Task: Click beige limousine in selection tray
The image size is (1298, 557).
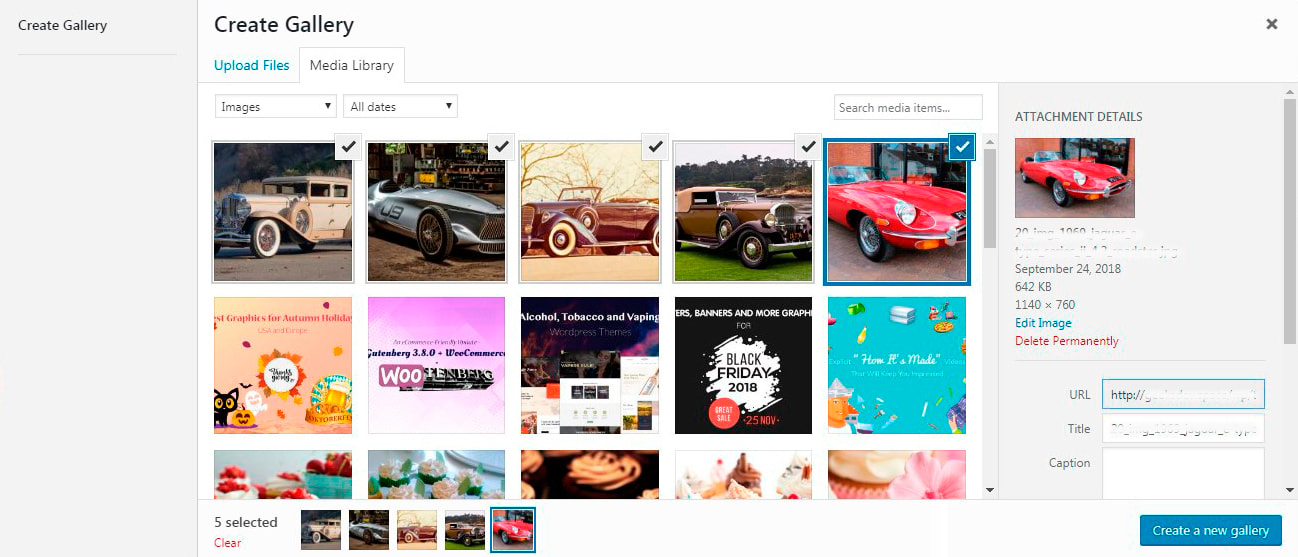Action: pyautogui.click(x=321, y=530)
